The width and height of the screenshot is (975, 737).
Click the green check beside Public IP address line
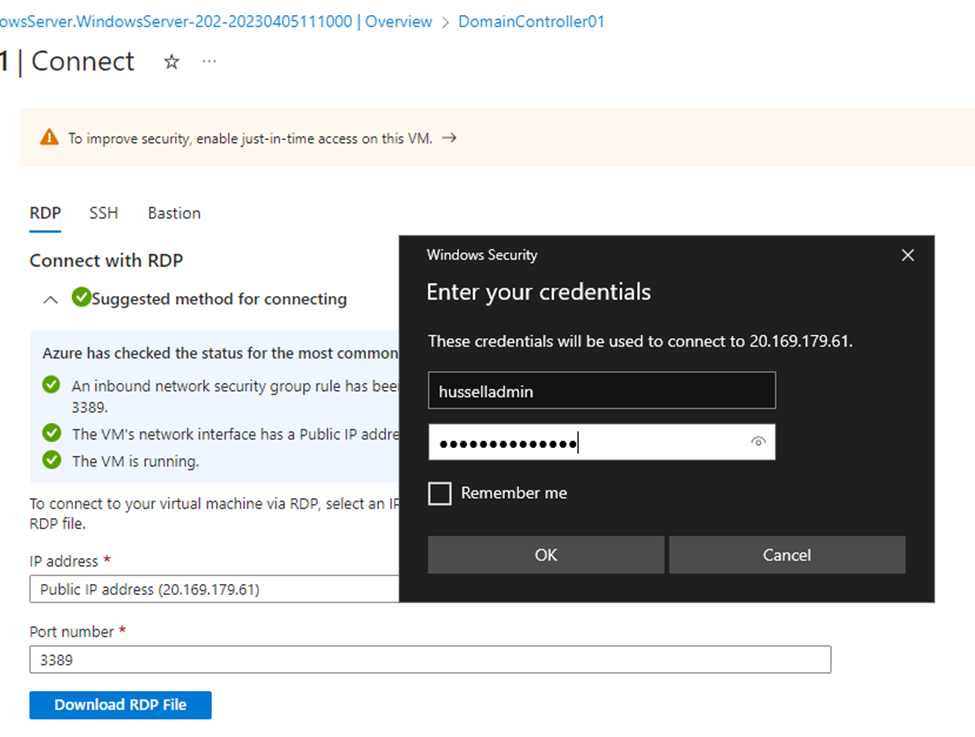[x=52, y=432]
